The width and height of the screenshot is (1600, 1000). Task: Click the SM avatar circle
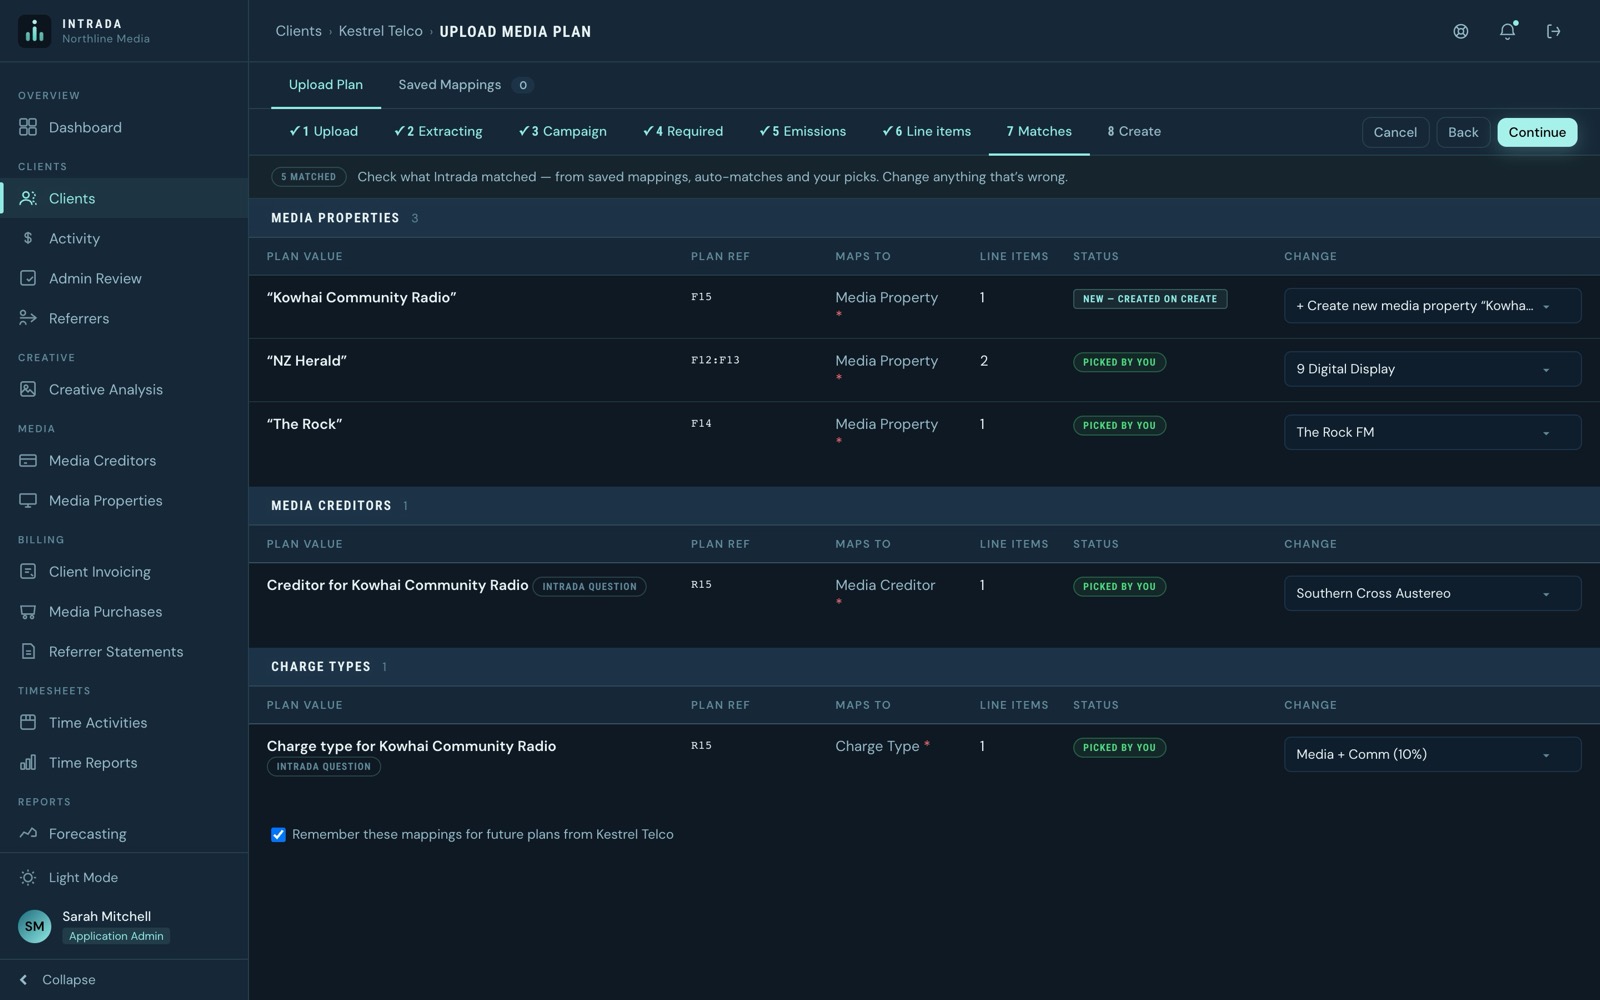[x=35, y=926]
